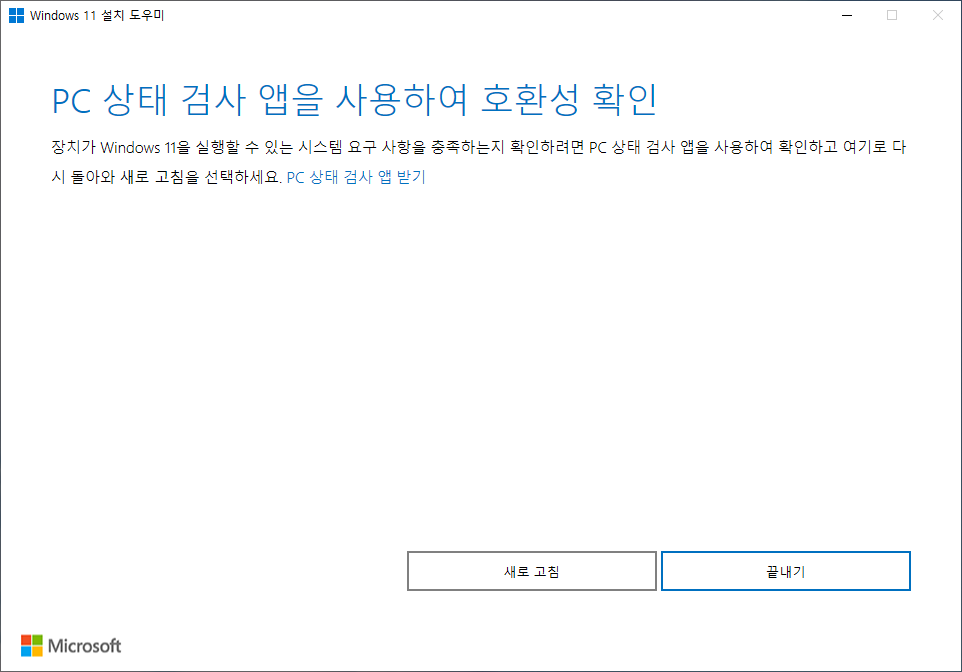Image resolution: width=962 pixels, height=672 pixels.
Task: Open the PC 상태 검사 앱 받기 link
Action: coord(356,177)
